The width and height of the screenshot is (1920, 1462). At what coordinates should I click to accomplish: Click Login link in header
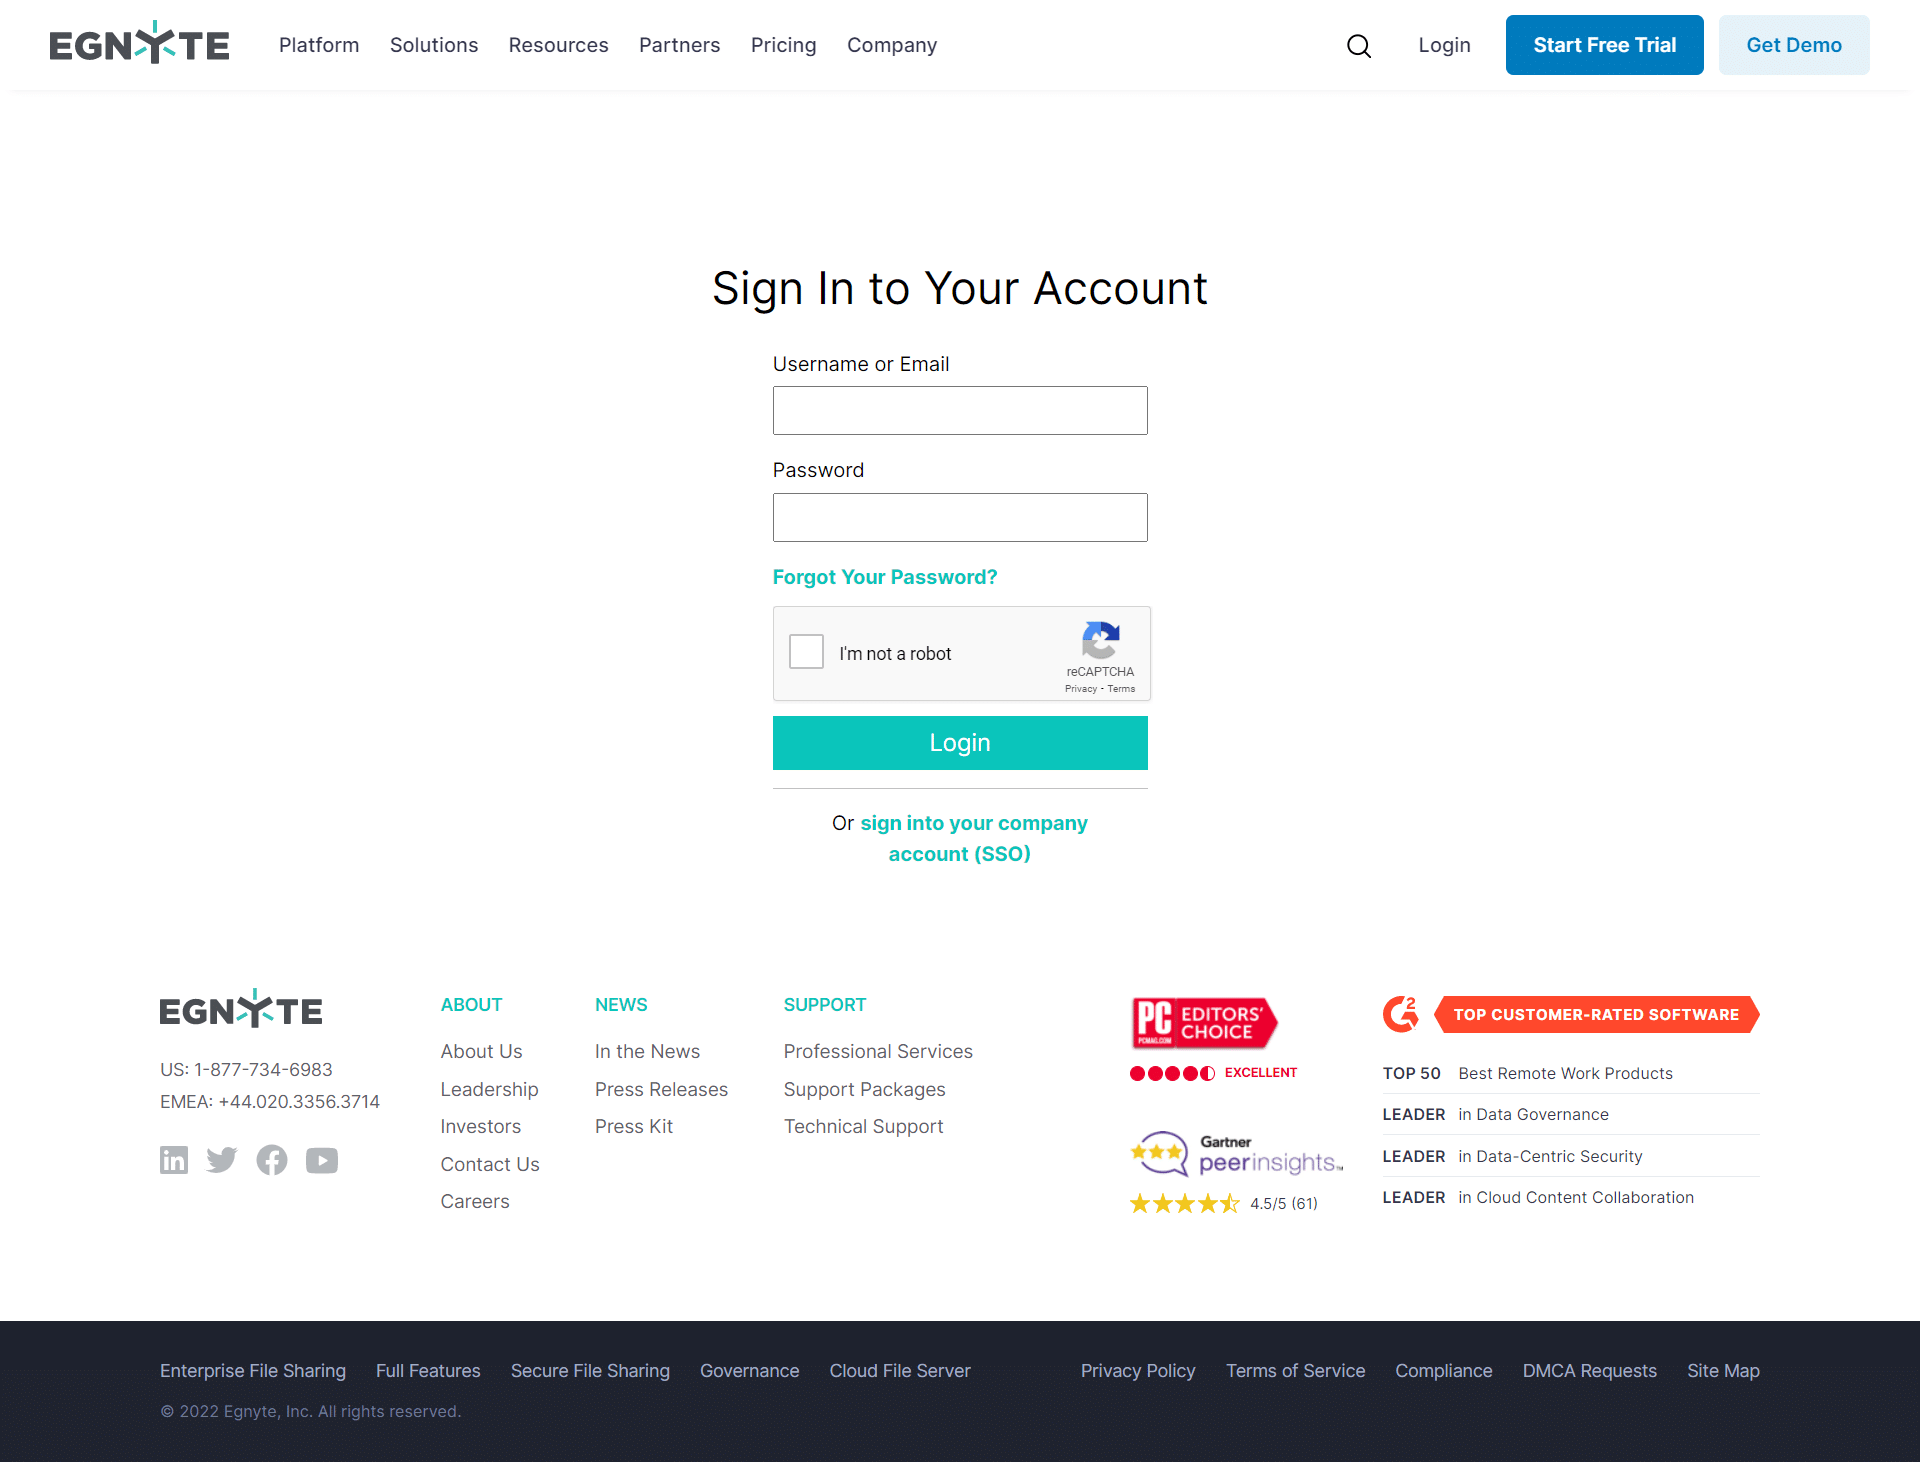[1444, 45]
